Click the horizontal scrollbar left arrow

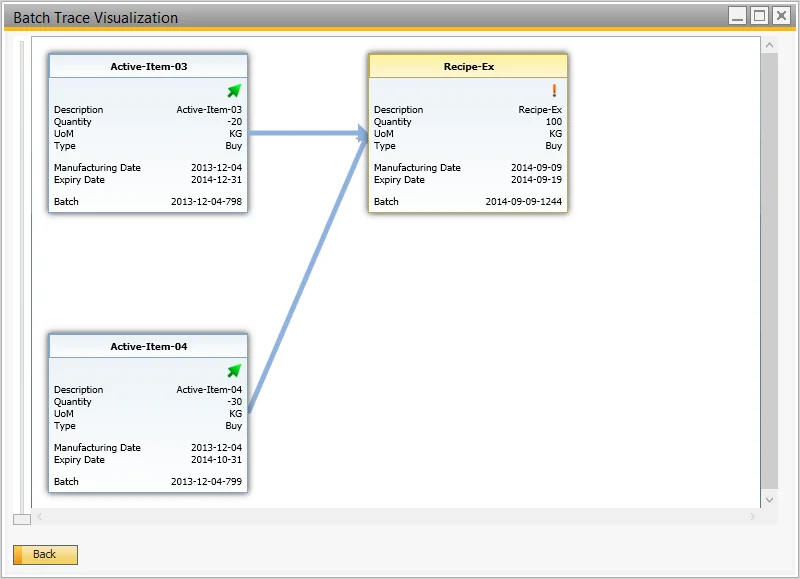[x=39, y=517]
